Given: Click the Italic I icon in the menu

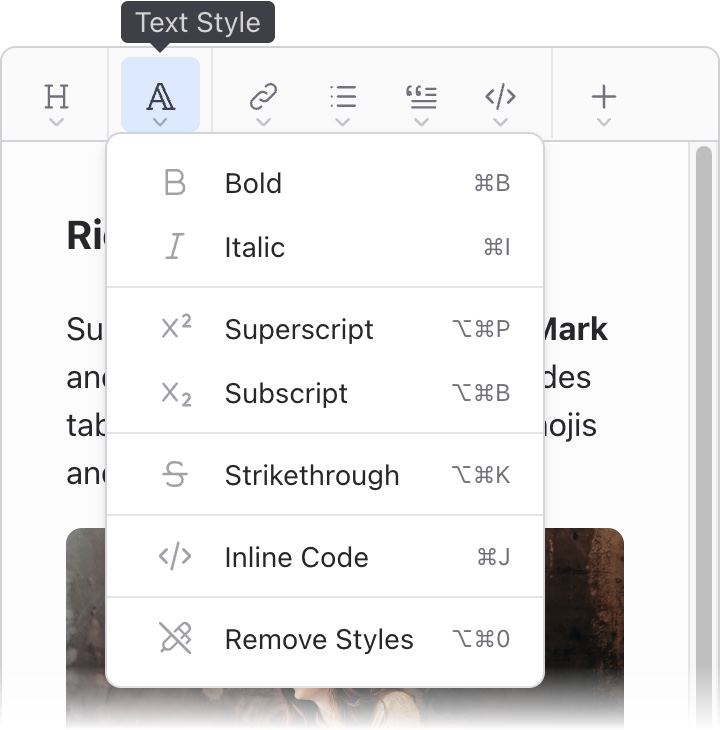Looking at the screenshot, I should tap(175, 246).
